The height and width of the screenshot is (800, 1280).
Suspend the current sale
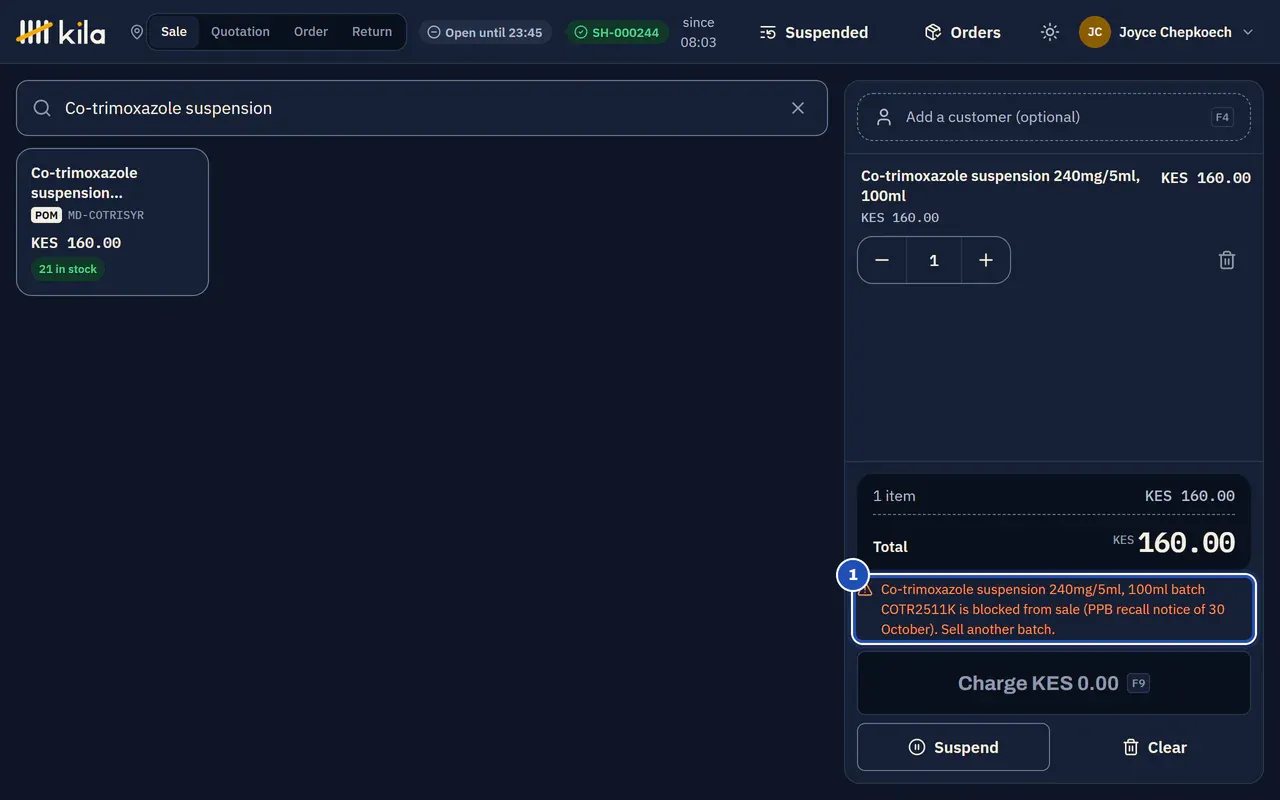pos(953,747)
